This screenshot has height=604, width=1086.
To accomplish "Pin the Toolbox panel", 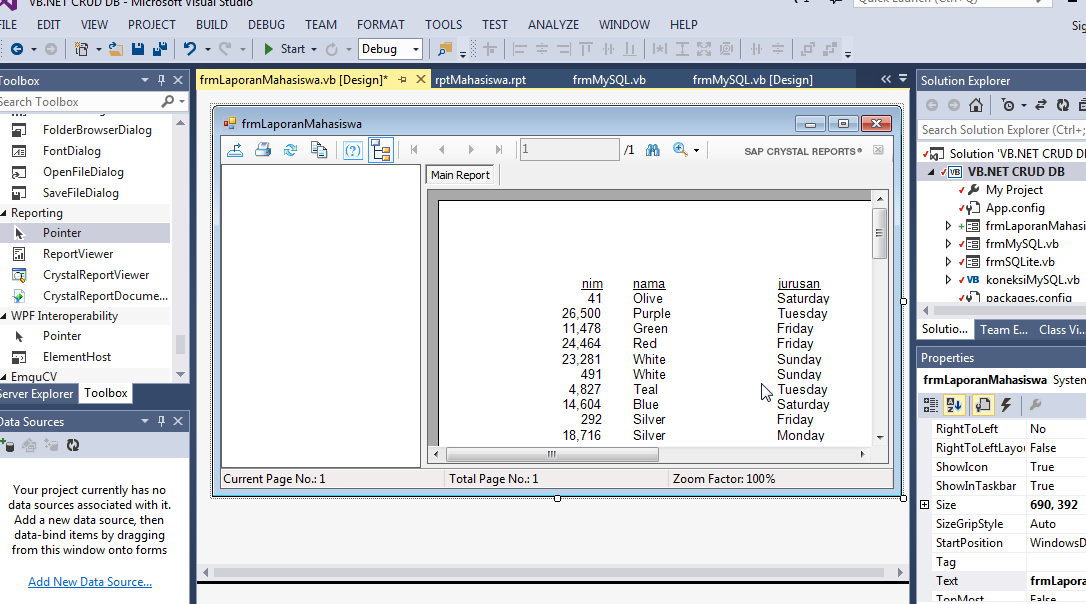I will pyautogui.click(x=161, y=80).
